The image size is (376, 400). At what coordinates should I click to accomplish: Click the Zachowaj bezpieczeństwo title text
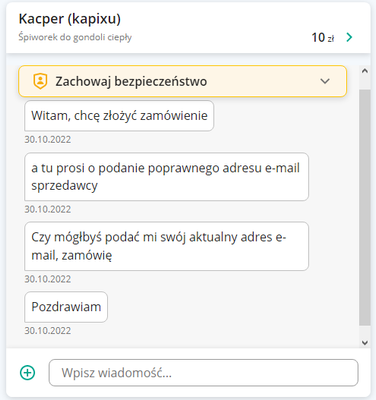click(x=131, y=82)
